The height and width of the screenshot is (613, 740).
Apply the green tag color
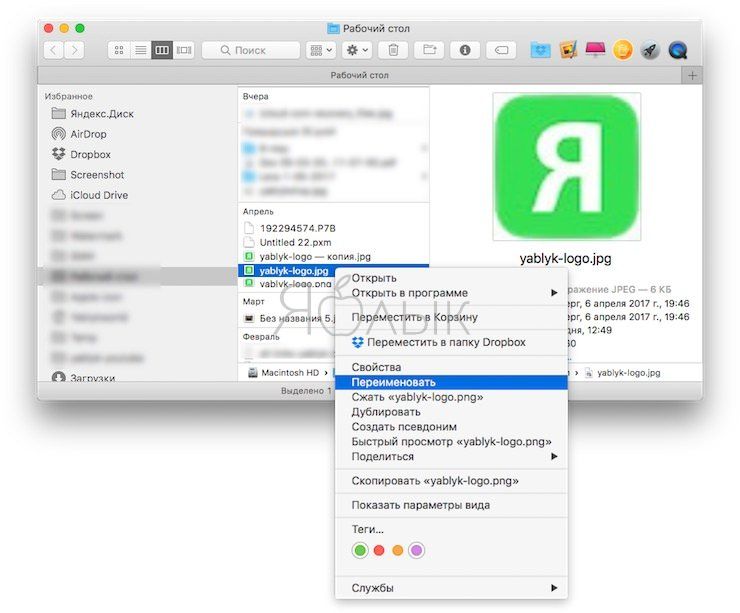coord(360,550)
